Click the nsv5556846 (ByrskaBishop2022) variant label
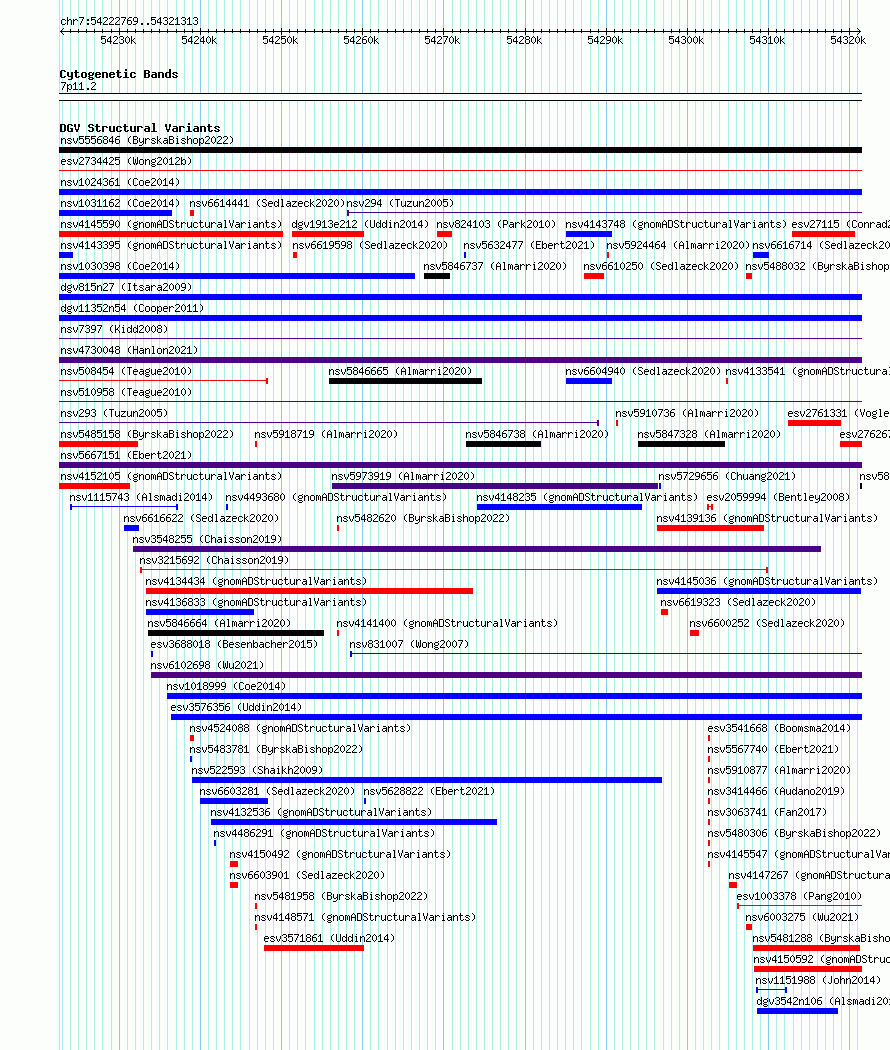 (147, 141)
